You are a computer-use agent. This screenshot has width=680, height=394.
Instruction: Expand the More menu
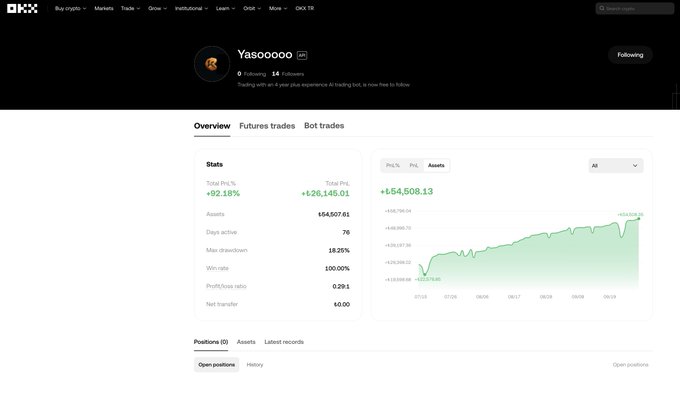pos(278,8)
